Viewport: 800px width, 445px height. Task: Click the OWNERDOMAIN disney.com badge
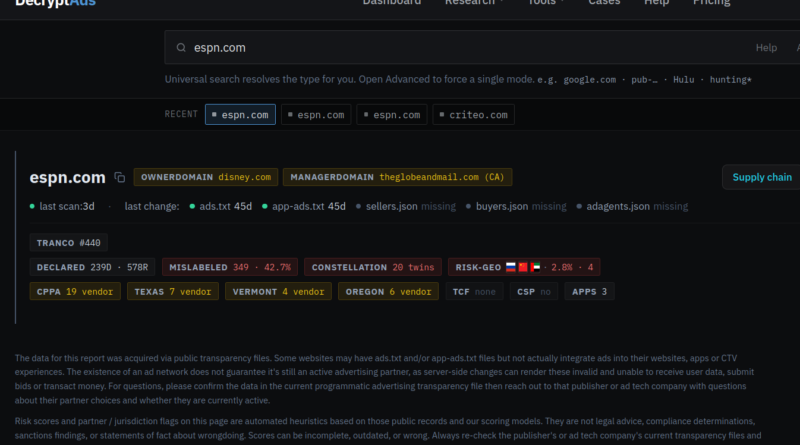click(206, 177)
